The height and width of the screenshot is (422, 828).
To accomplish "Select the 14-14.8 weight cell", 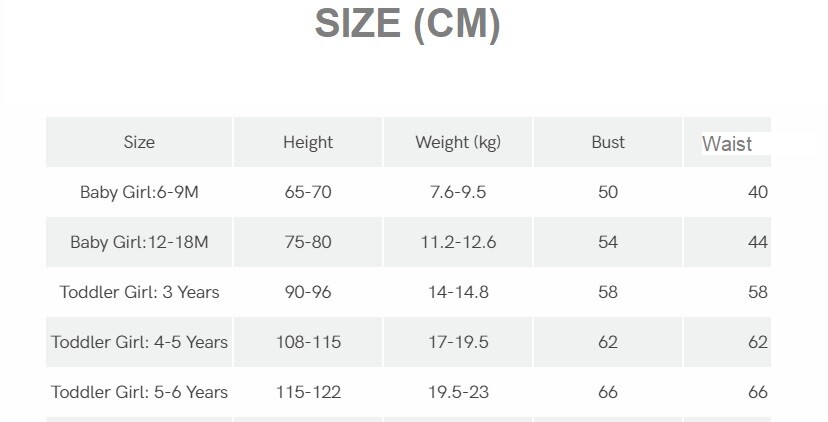I will tap(458, 292).
